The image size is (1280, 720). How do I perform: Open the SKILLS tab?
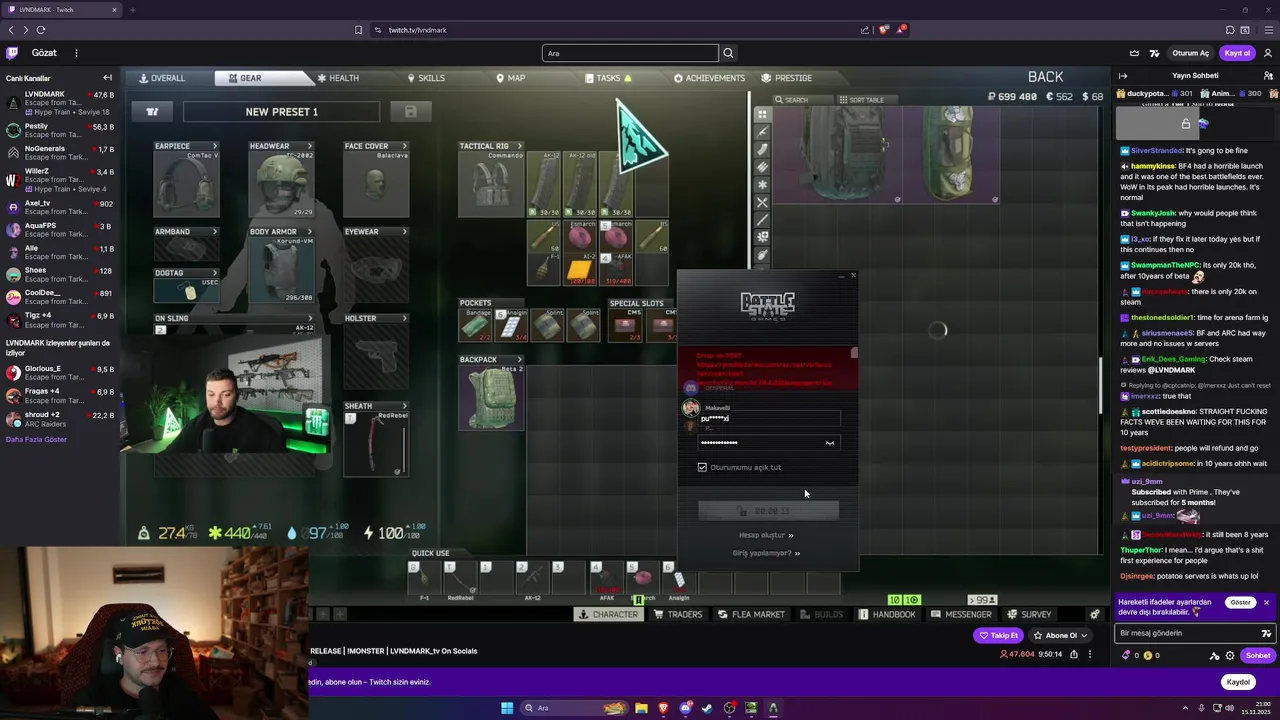[425, 78]
